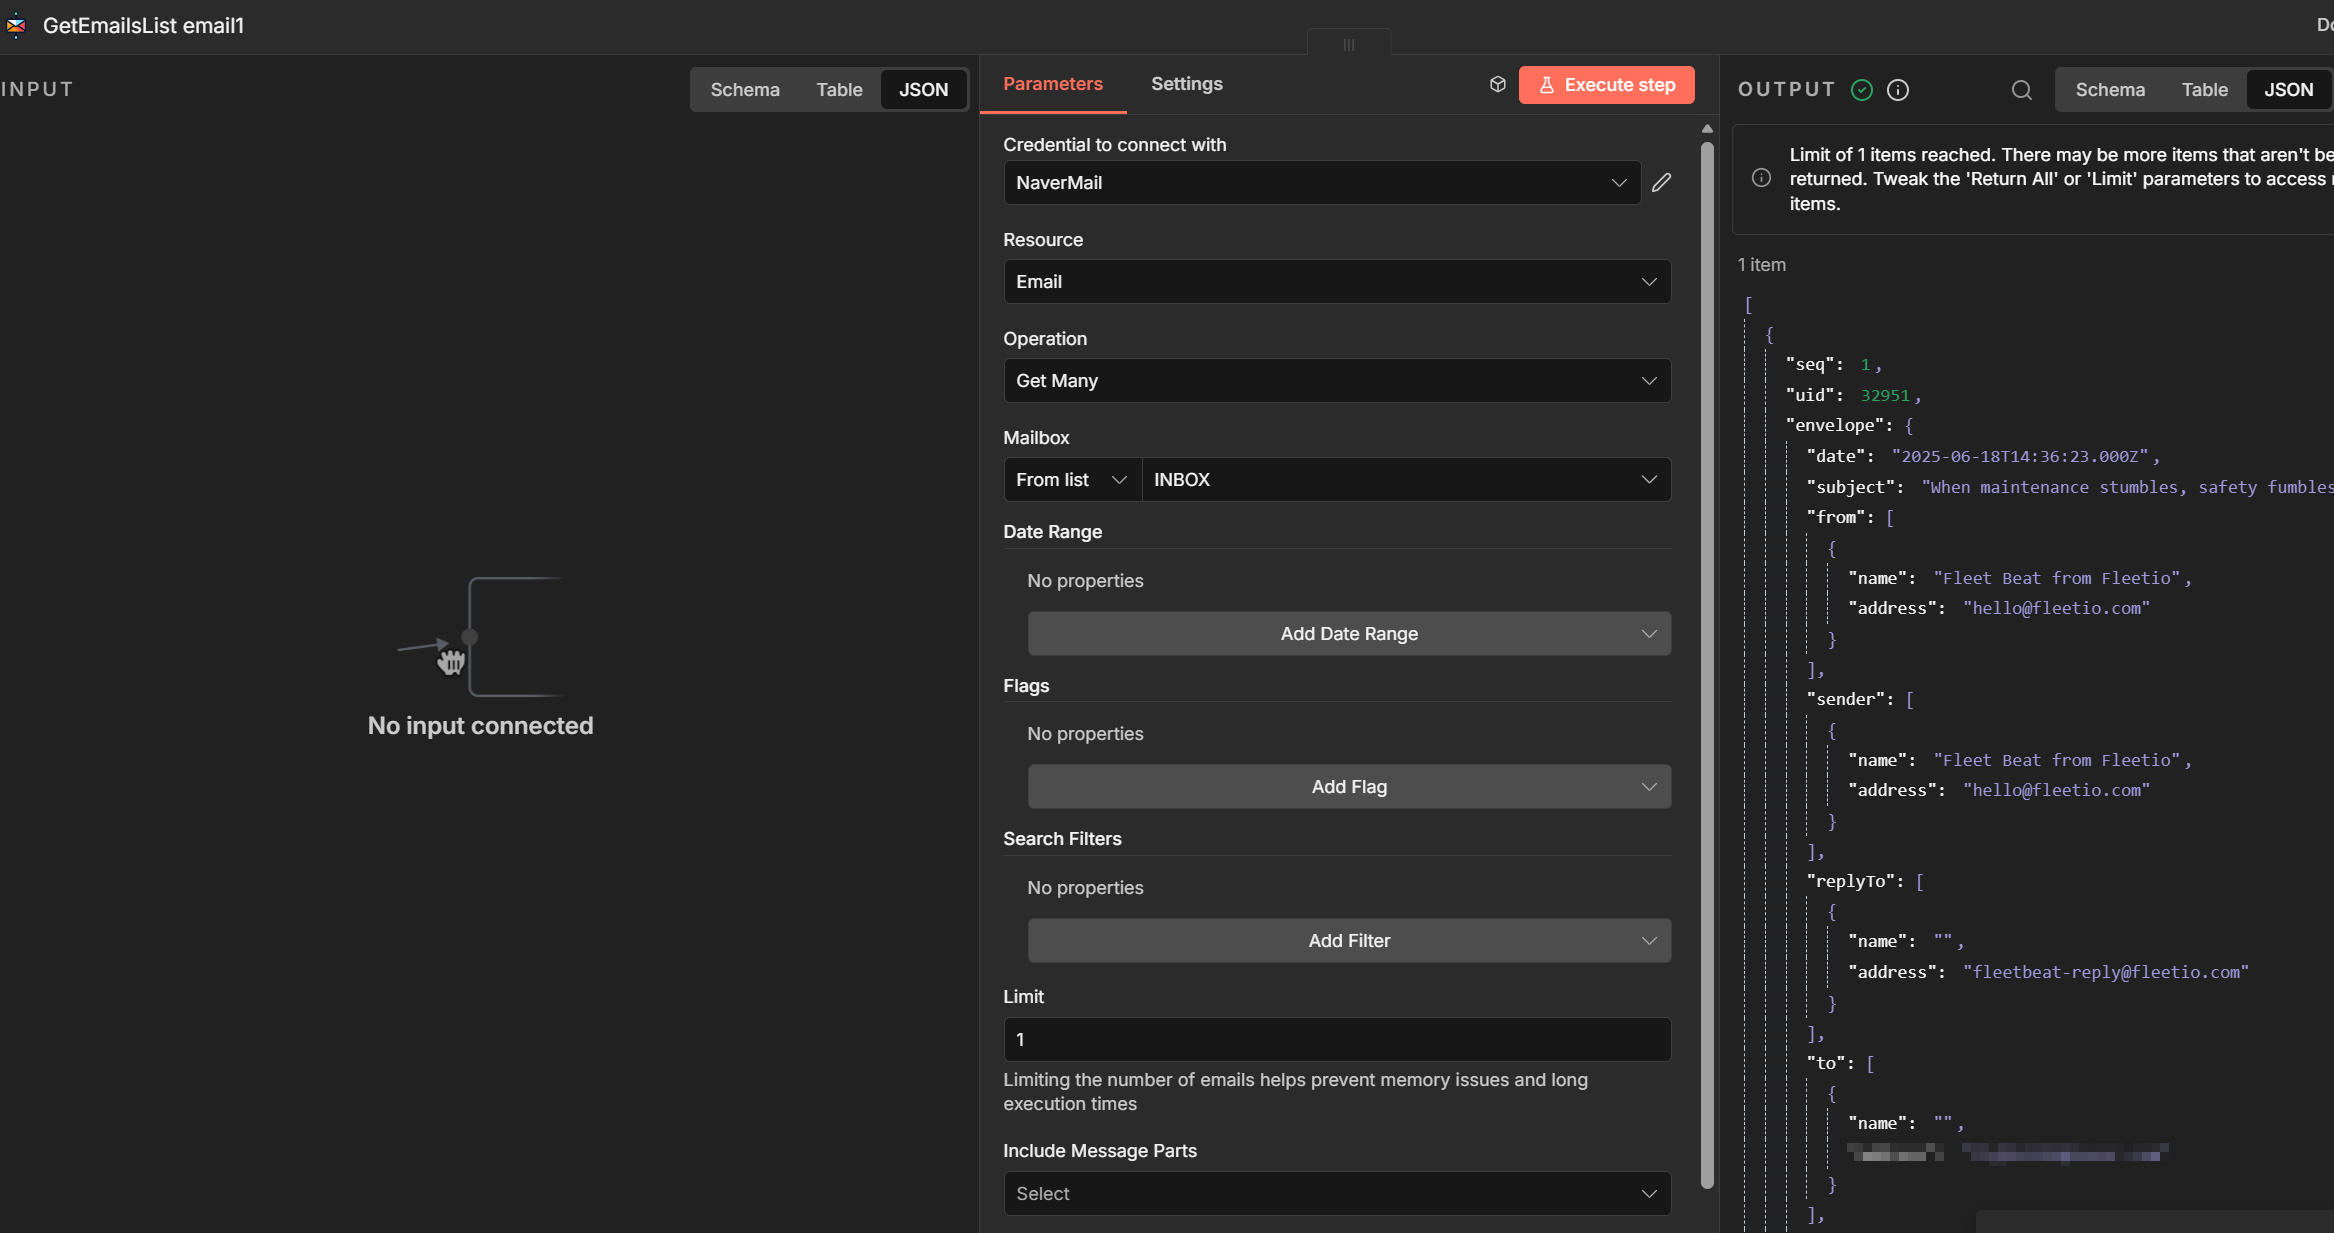Viewport: 2334px width, 1233px height.
Task: Click the output info circle icon
Action: pos(1897,90)
